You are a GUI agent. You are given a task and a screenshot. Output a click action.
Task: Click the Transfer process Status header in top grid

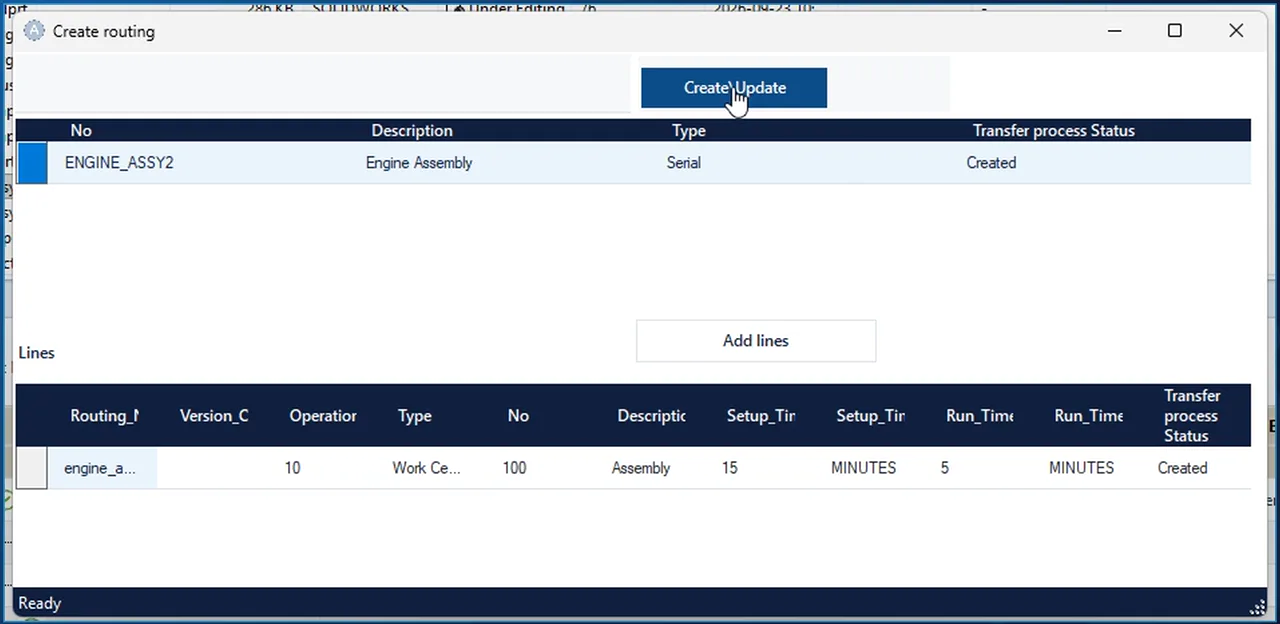[1054, 131]
